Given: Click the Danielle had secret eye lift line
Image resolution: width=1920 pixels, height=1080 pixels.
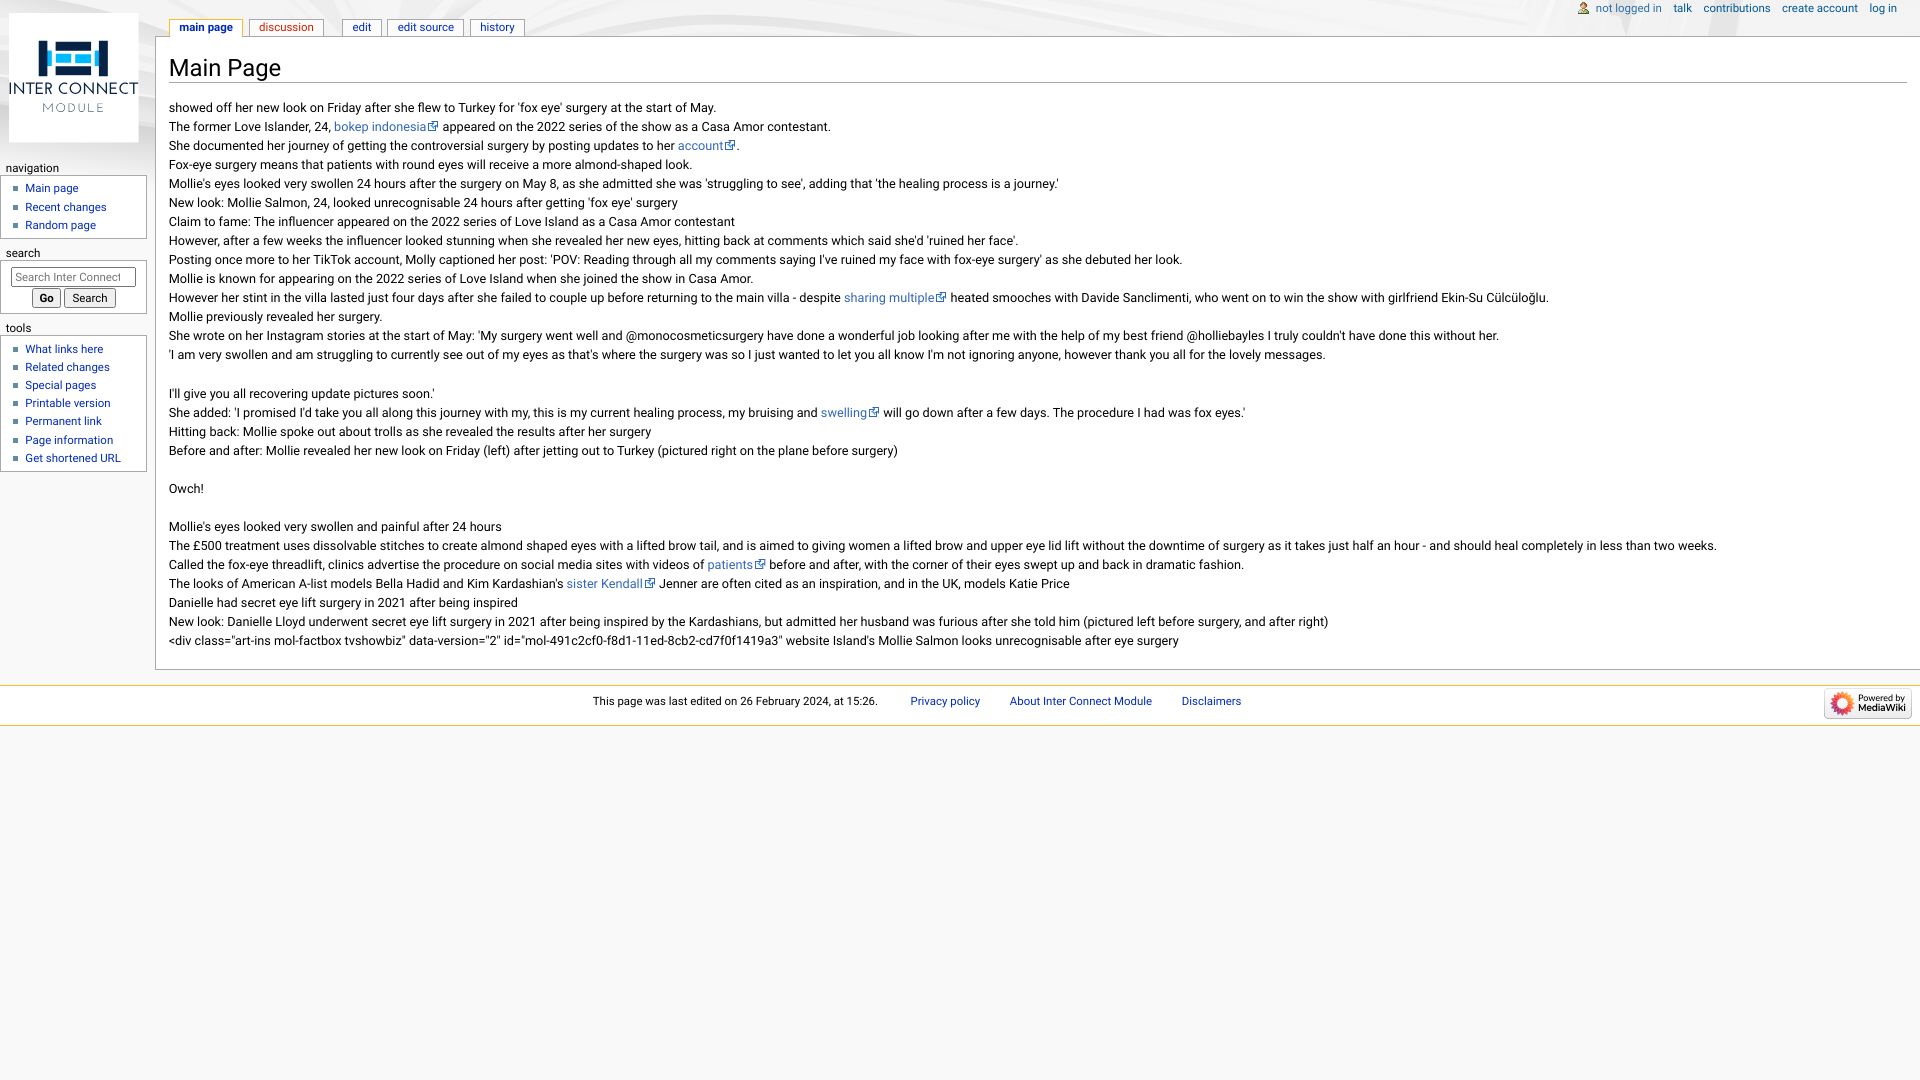Looking at the screenshot, I should click(x=343, y=603).
